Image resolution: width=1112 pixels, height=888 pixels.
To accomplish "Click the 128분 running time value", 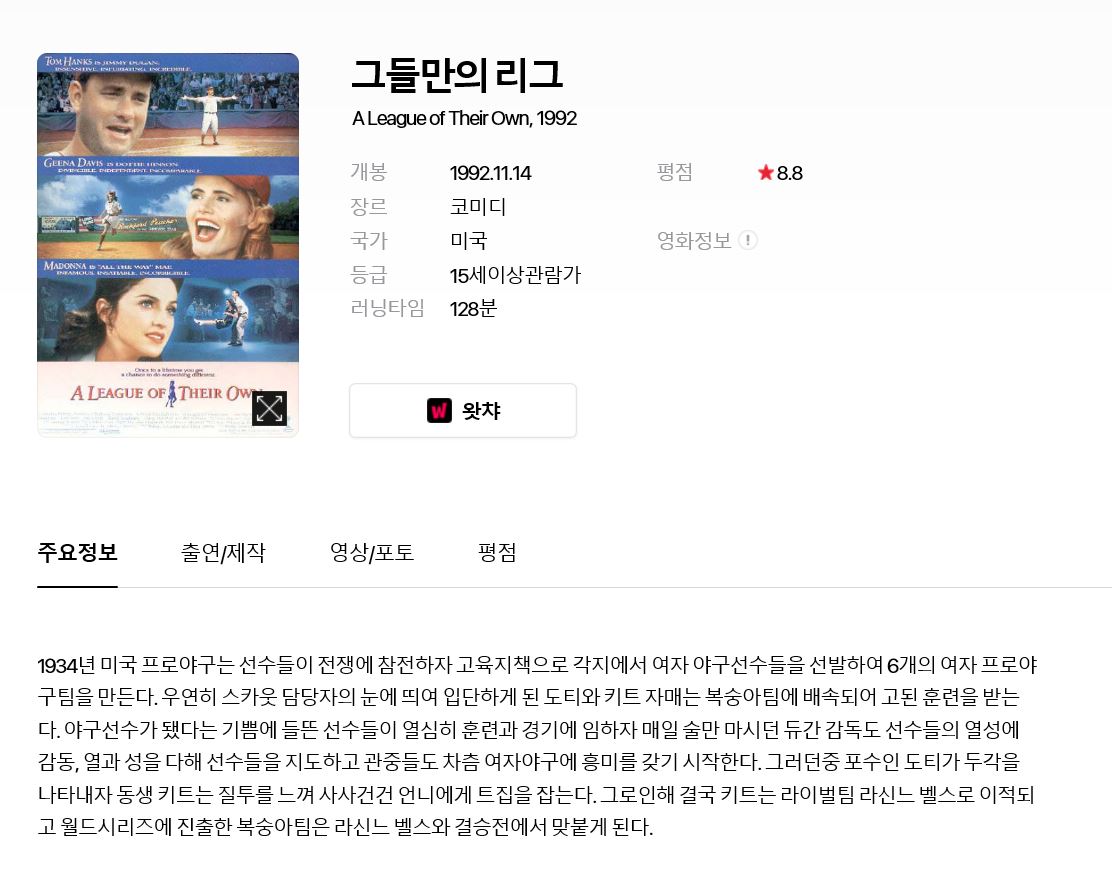I will 474,309.
